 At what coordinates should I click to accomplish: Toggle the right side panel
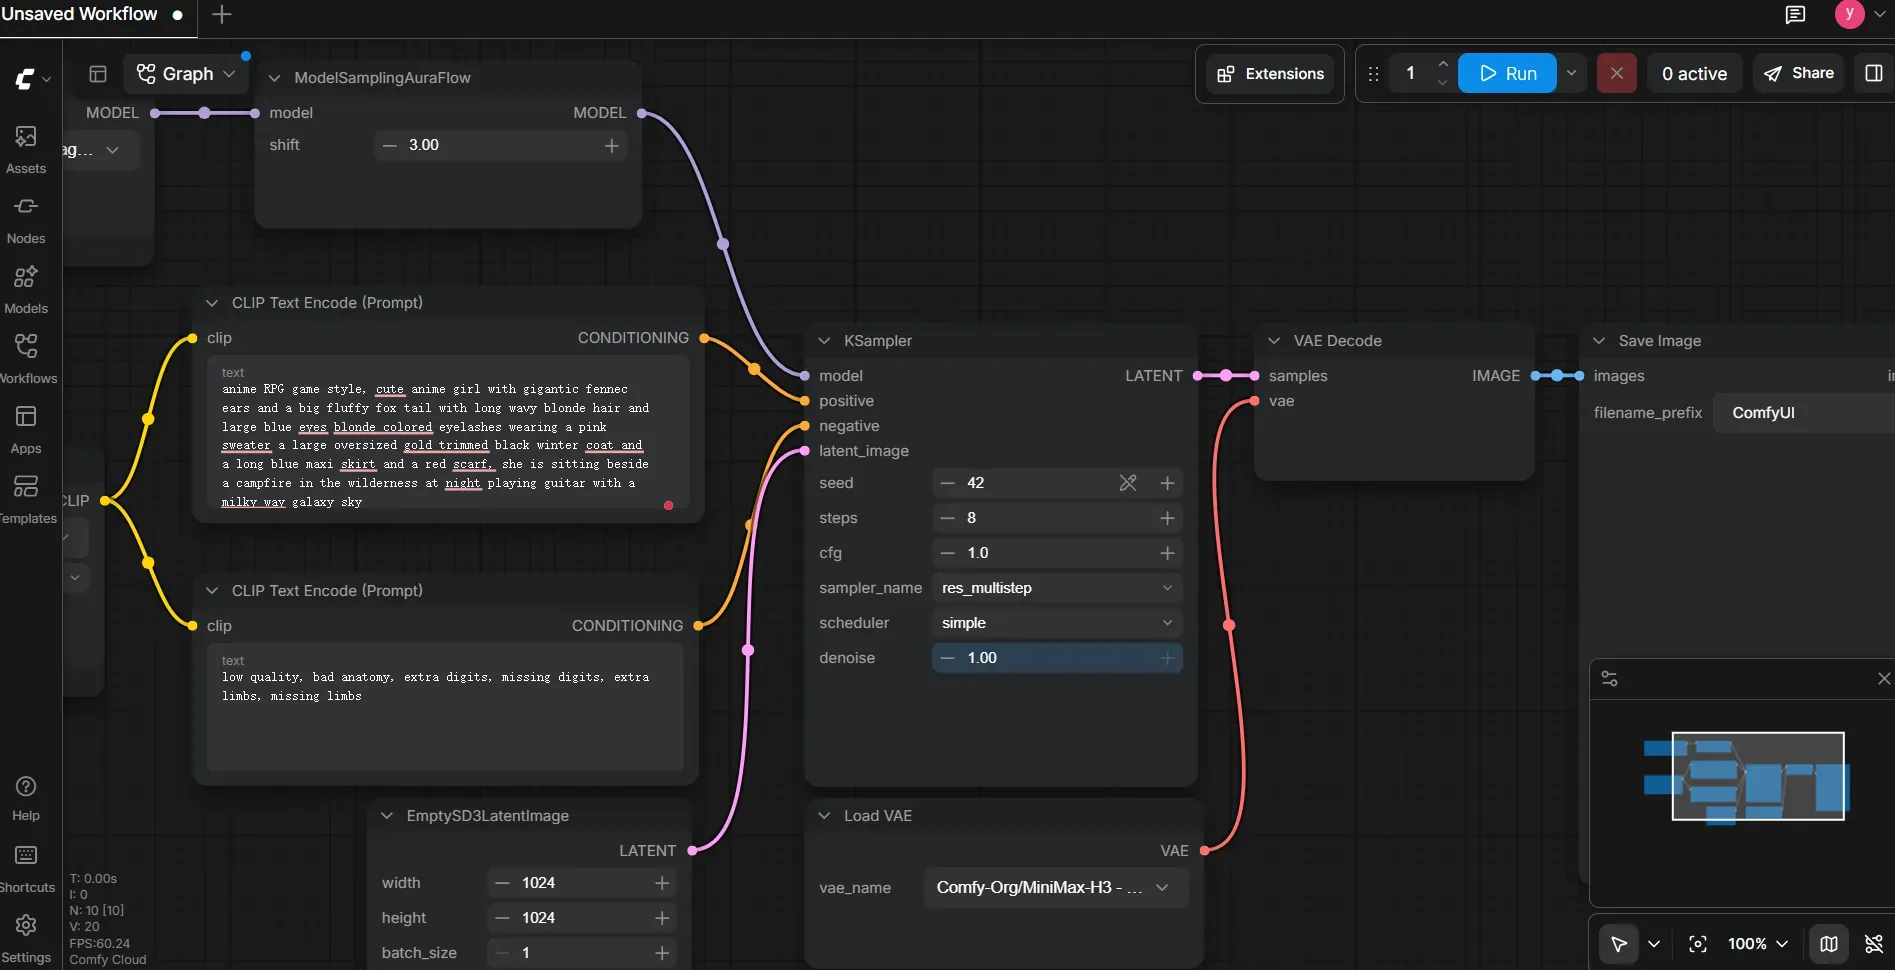[x=1873, y=73]
